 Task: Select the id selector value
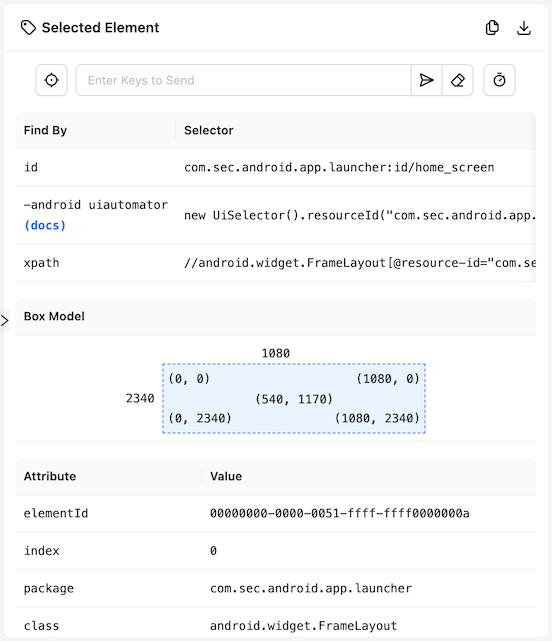coord(339,167)
